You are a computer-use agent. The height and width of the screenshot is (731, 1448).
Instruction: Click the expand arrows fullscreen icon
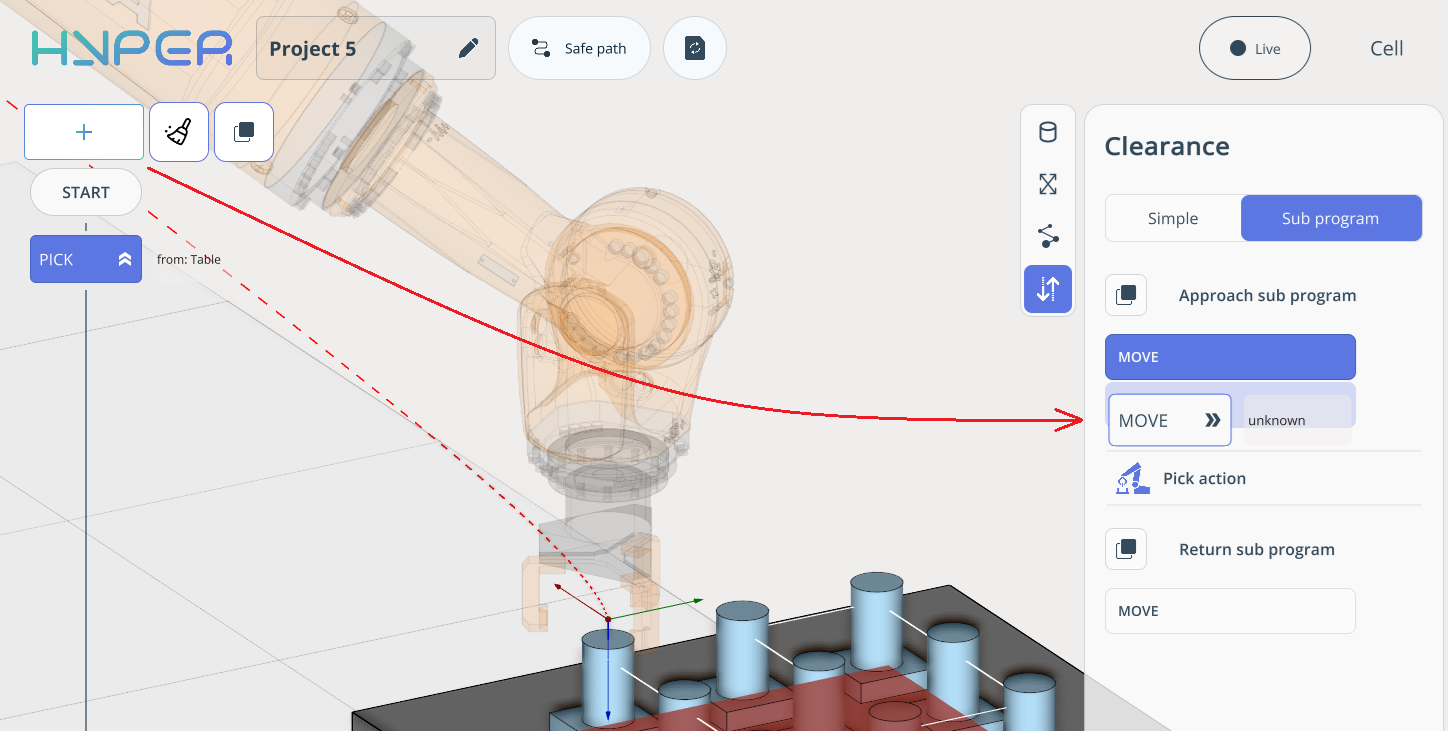(x=1048, y=184)
